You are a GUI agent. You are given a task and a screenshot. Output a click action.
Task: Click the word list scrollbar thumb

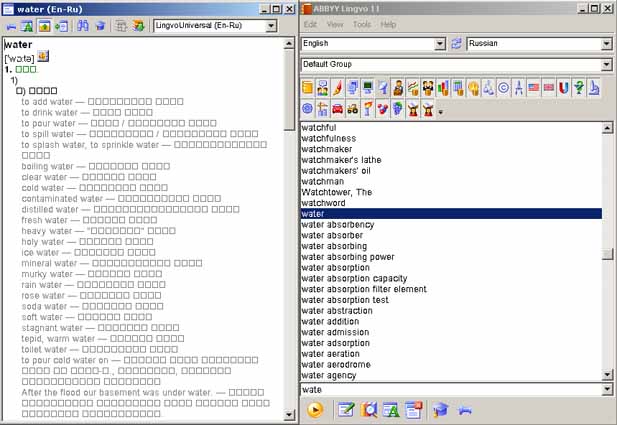pos(607,254)
